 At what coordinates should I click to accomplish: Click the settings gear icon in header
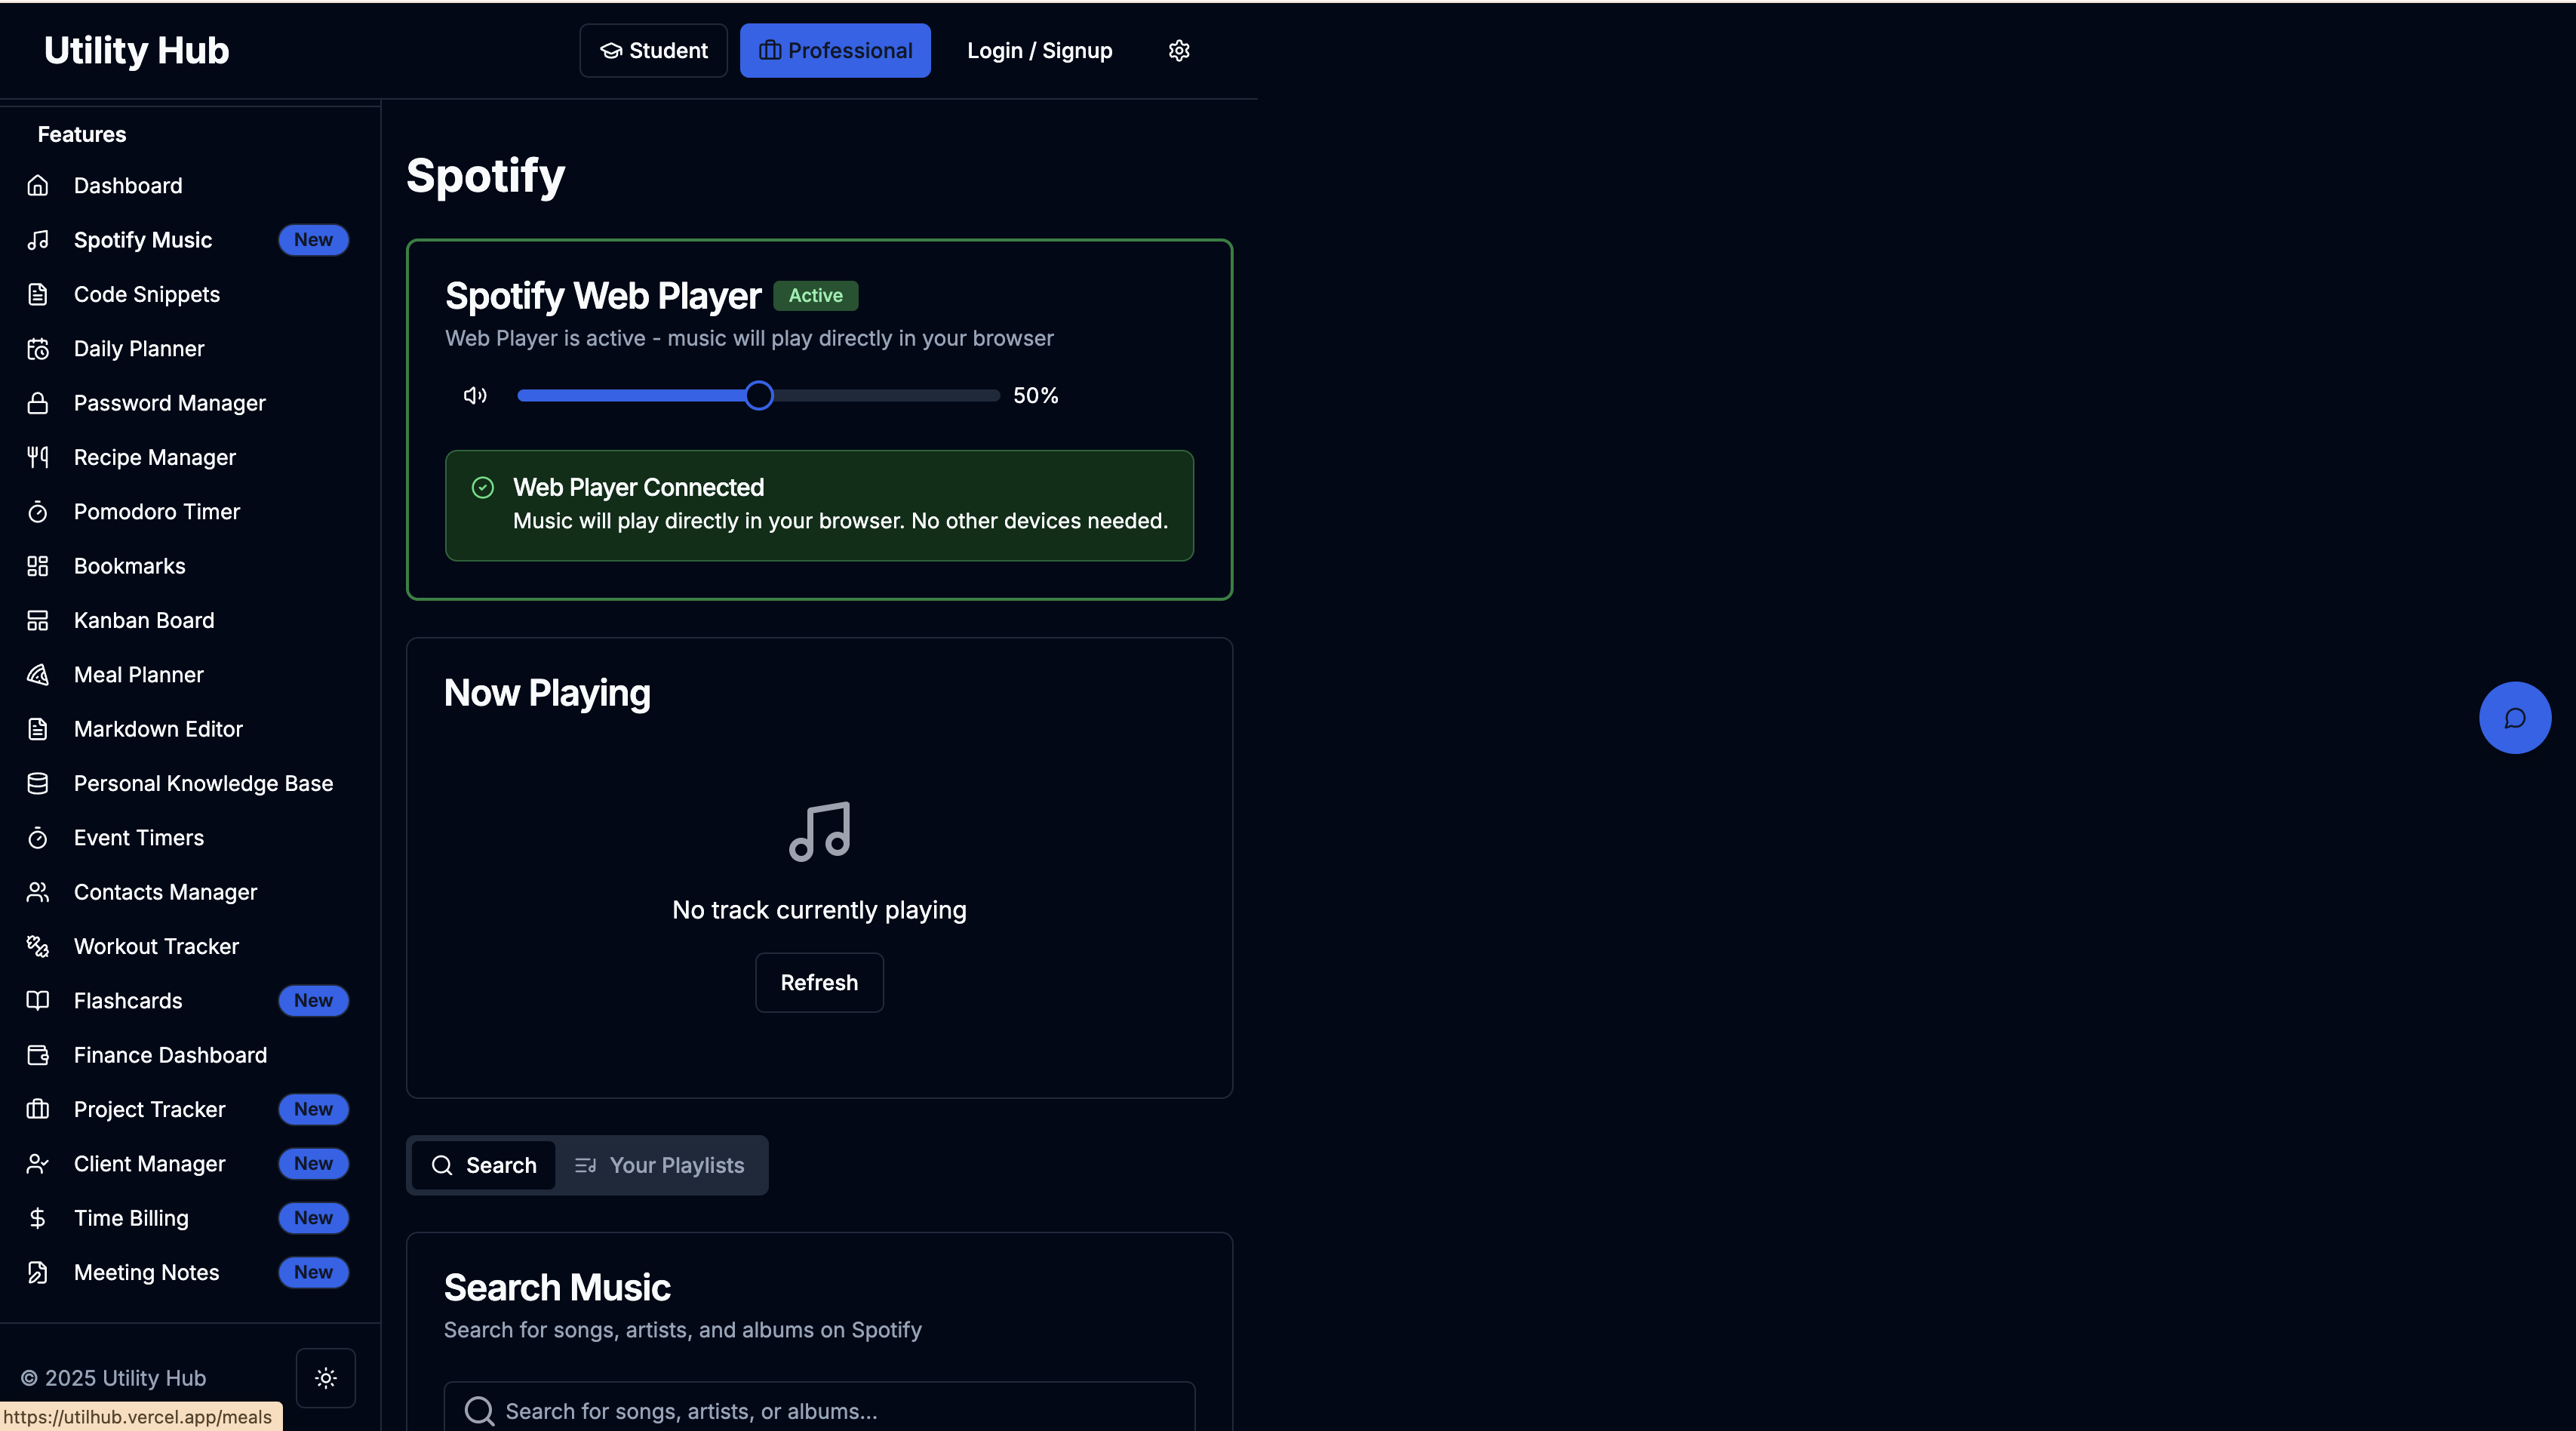click(1179, 51)
